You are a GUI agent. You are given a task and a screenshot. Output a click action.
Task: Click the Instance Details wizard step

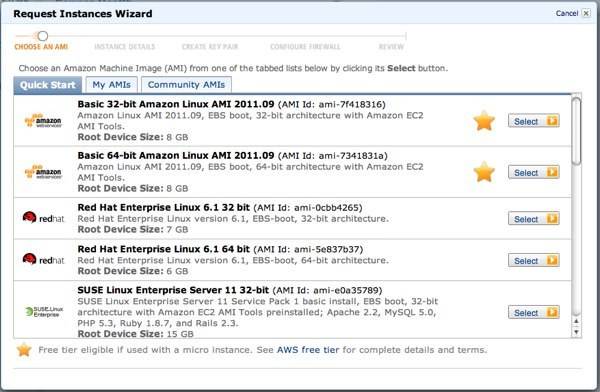tap(125, 47)
